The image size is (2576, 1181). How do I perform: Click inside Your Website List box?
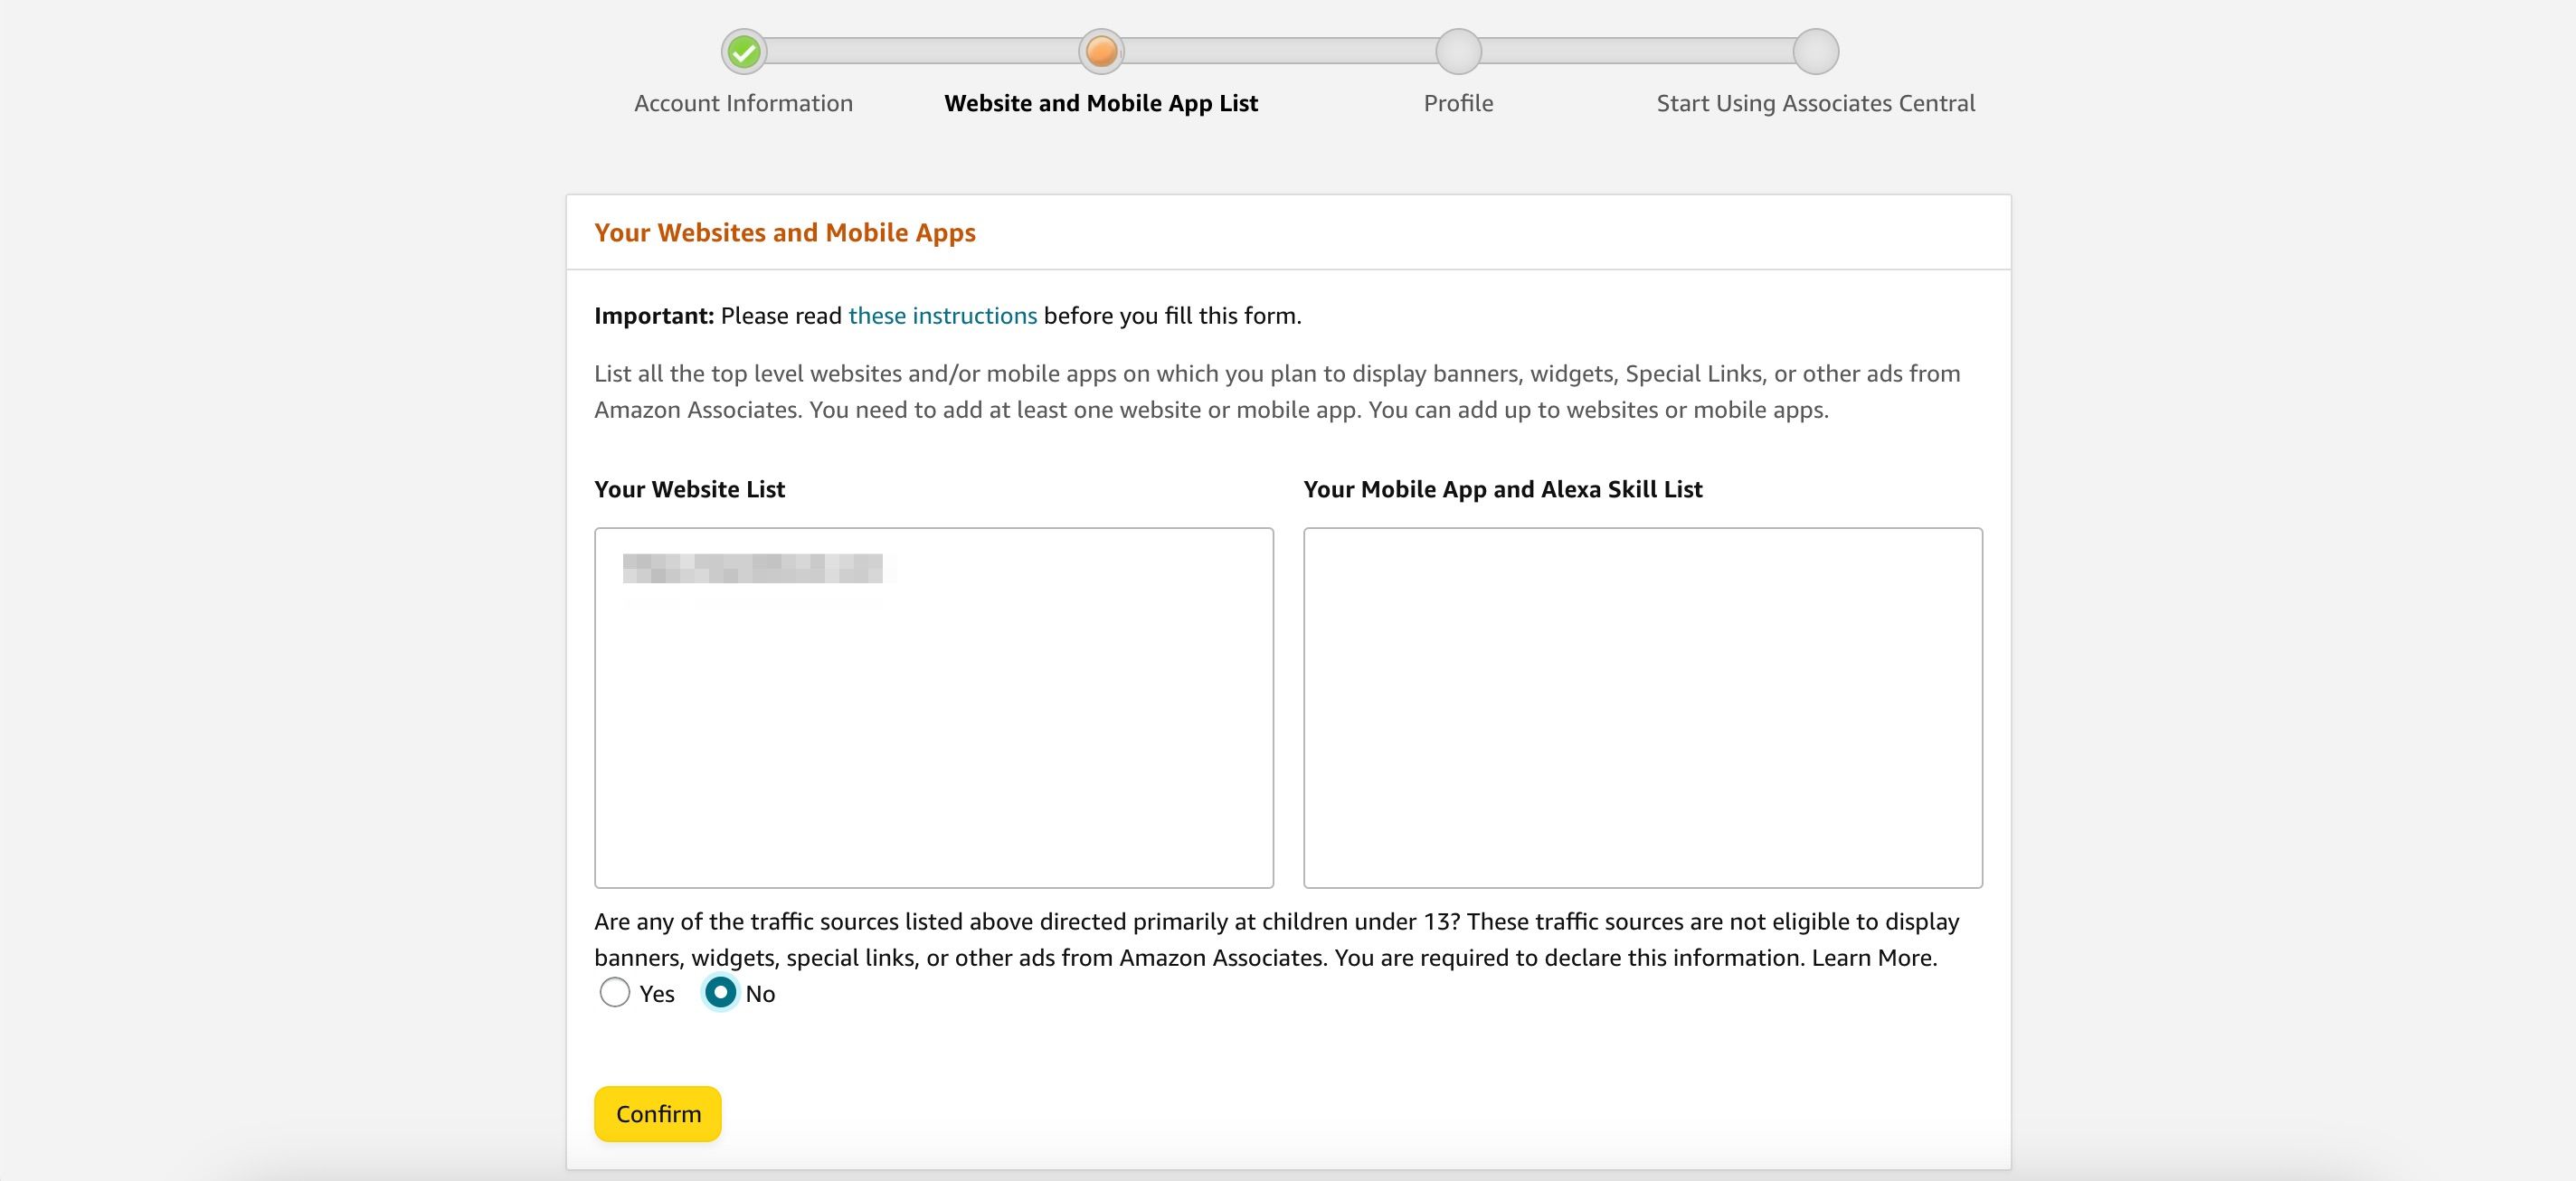point(934,710)
